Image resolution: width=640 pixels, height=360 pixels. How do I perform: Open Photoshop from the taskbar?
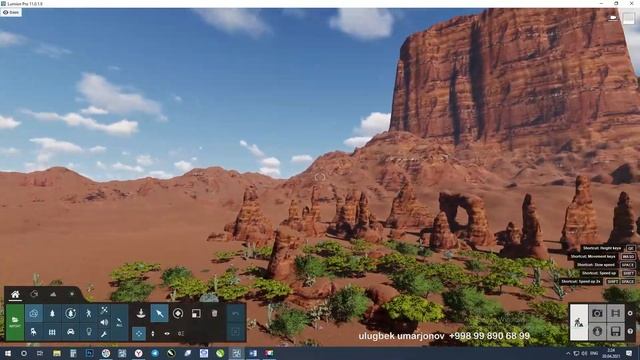[89, 353]
